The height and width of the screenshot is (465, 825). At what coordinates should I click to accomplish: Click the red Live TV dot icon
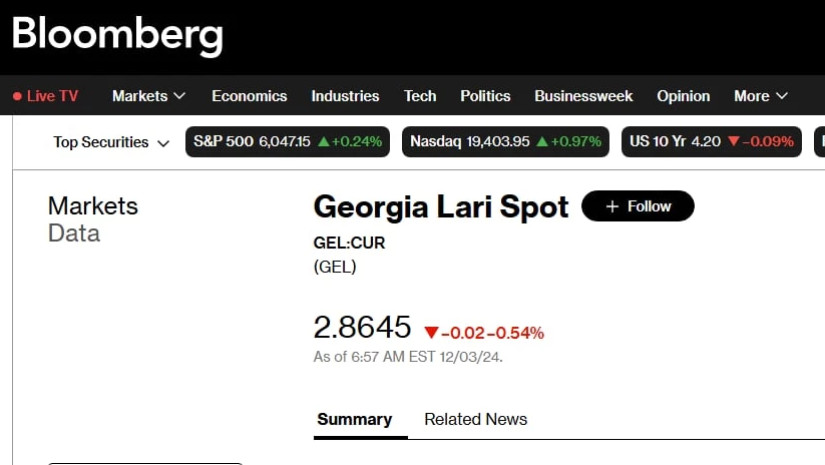click(17, 97)
